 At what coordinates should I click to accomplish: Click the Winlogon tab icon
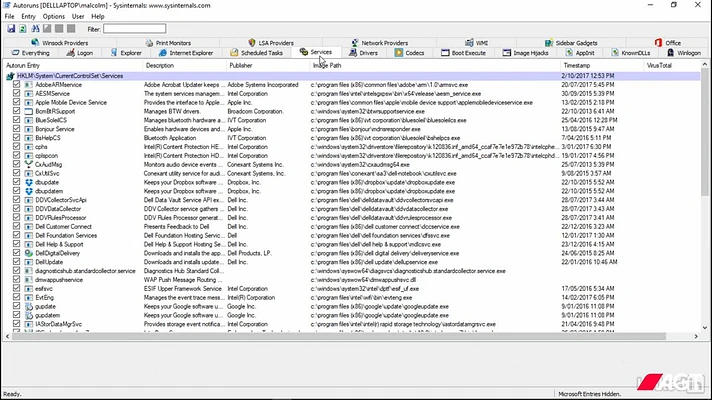click(x=670, y=53)
